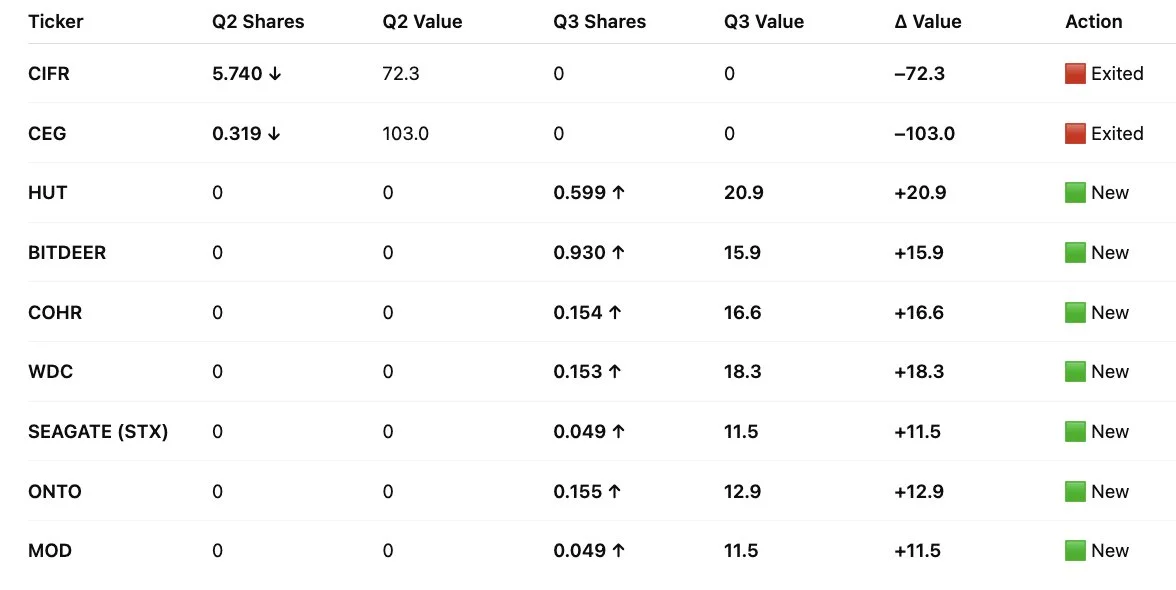Click the up arrow beside 0.930
The height and width of the screenshot is (590, 1176).
[618, 253]
